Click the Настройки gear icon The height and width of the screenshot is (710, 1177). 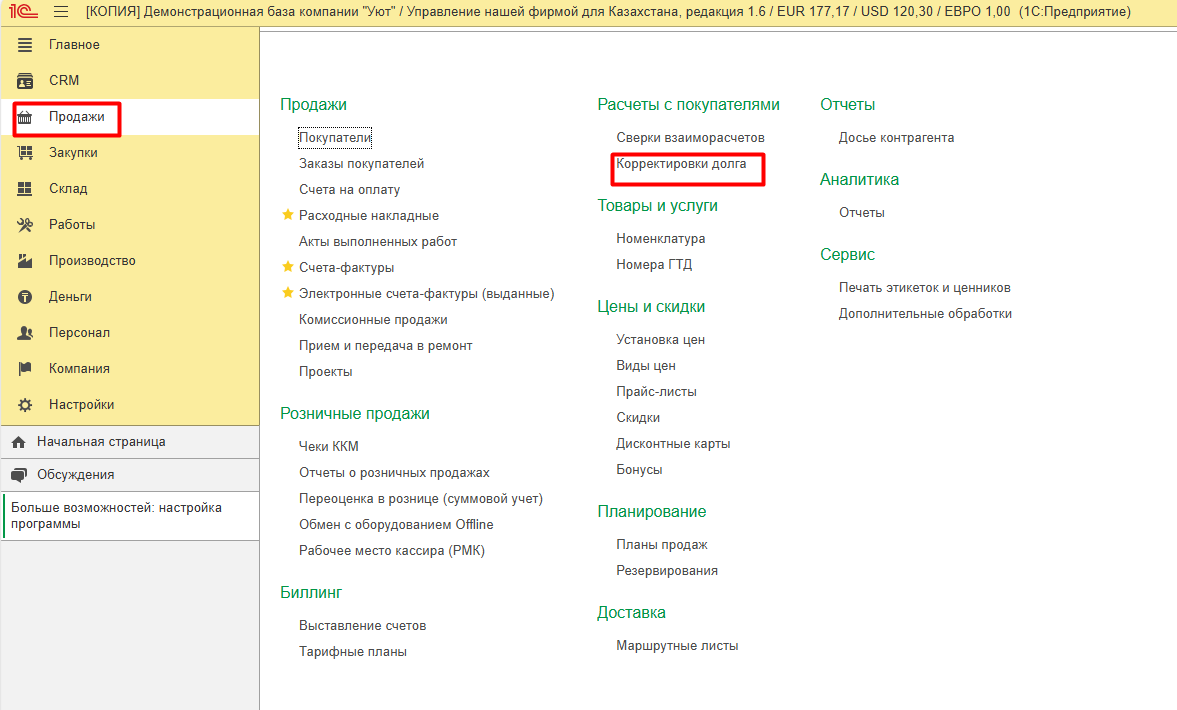click(26, 405)
